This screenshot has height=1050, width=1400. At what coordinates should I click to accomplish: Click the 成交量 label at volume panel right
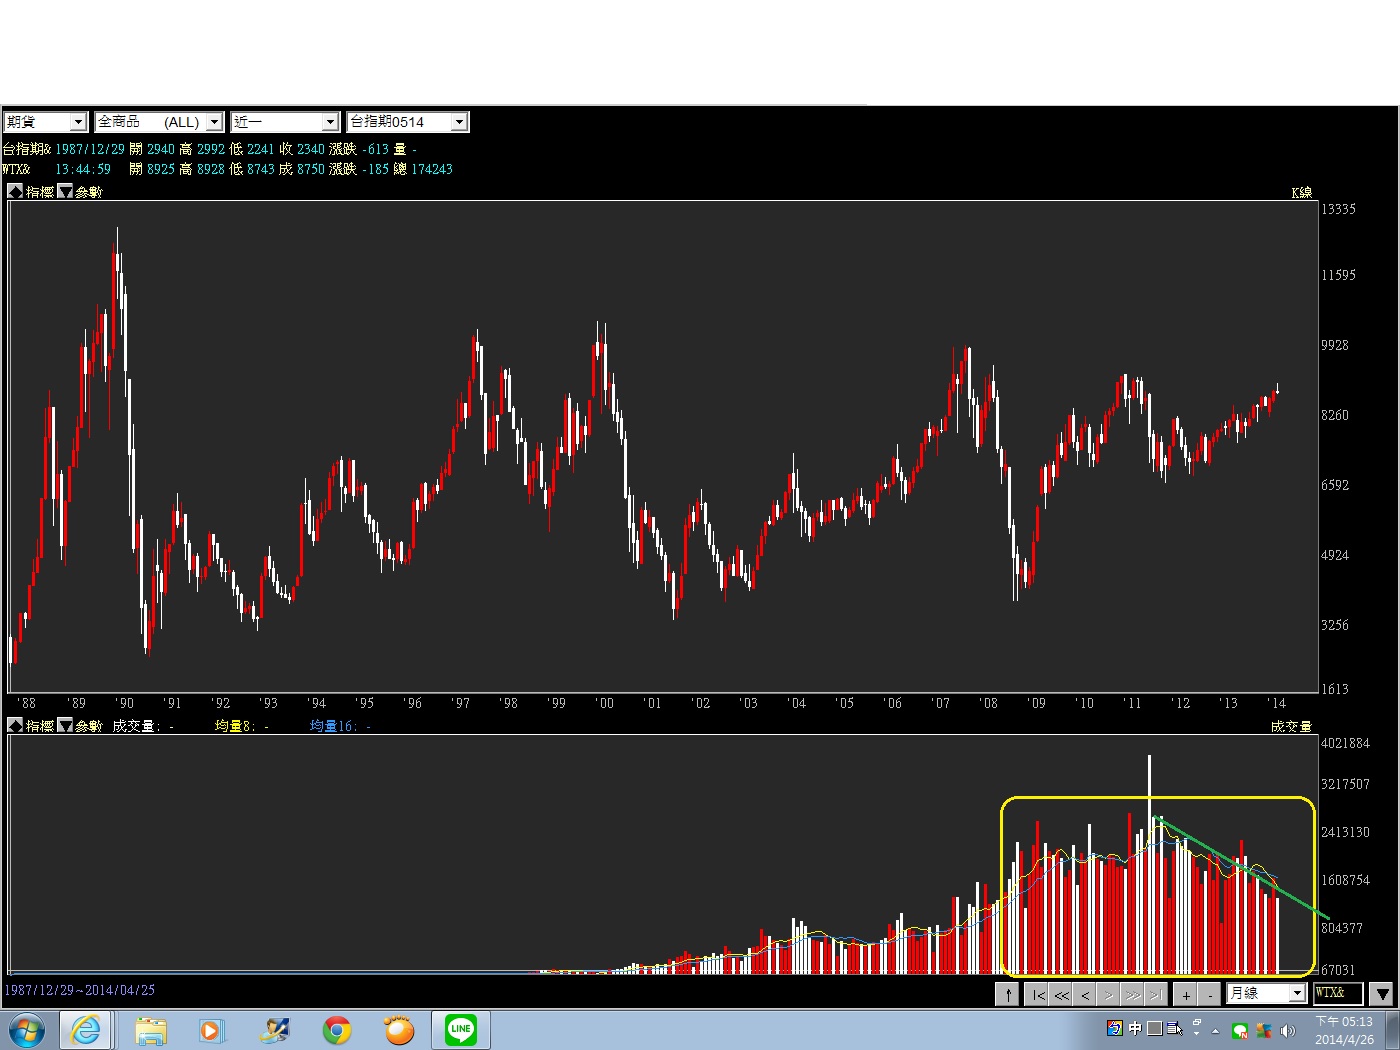tap(1291, 726)
